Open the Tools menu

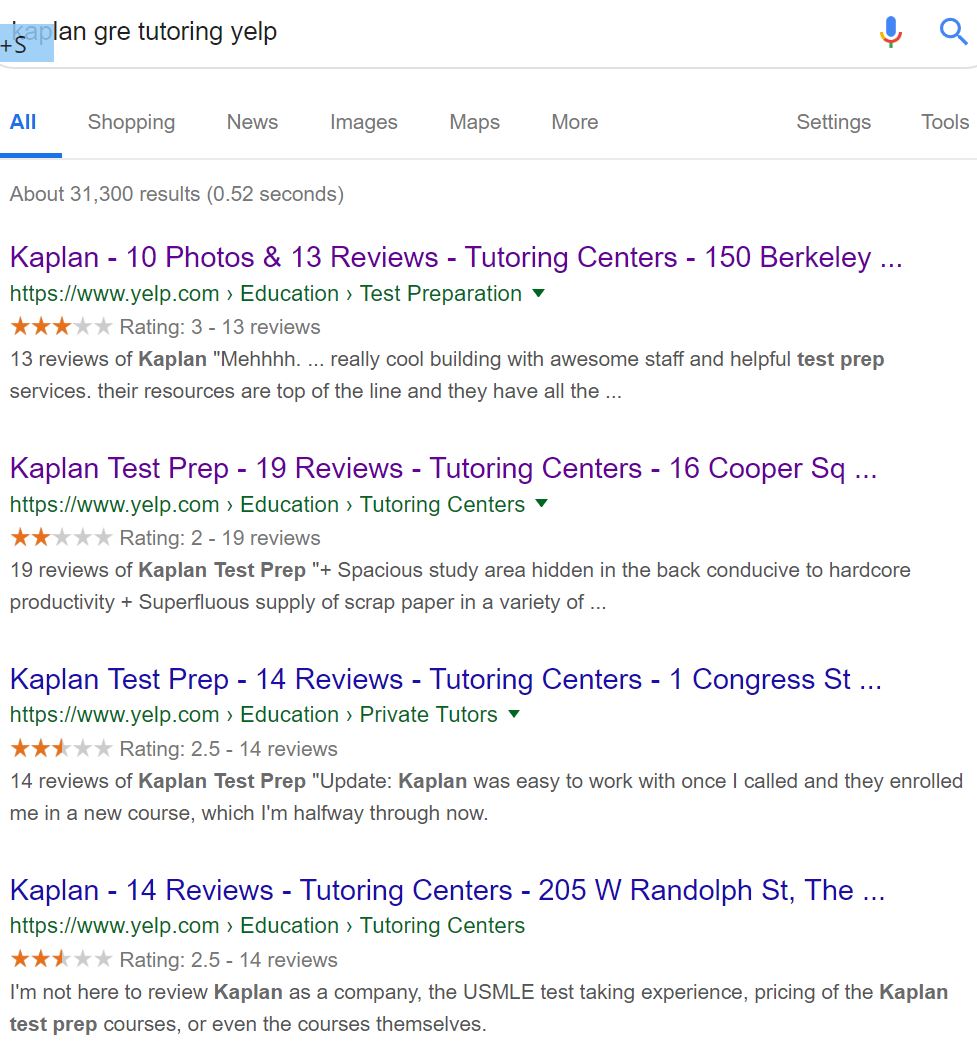pyautogui.click(x=943, y=122)
